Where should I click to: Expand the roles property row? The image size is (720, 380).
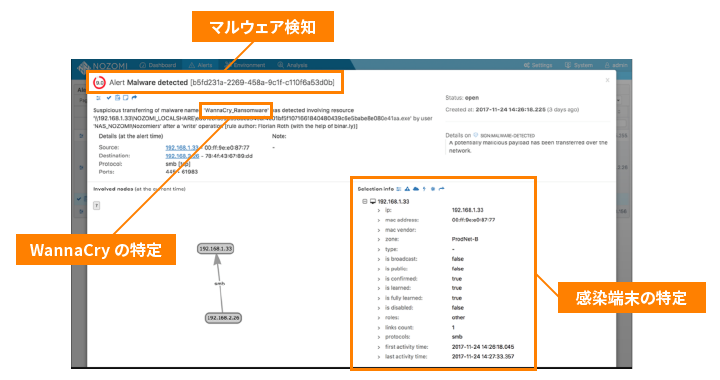379,318
